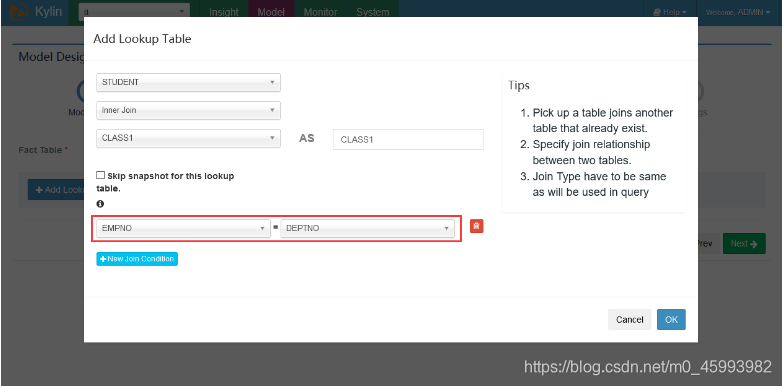The width and height of the screenshot is (782, 386).
Task: Switch to the Insight tab
Action: point(223,12)
